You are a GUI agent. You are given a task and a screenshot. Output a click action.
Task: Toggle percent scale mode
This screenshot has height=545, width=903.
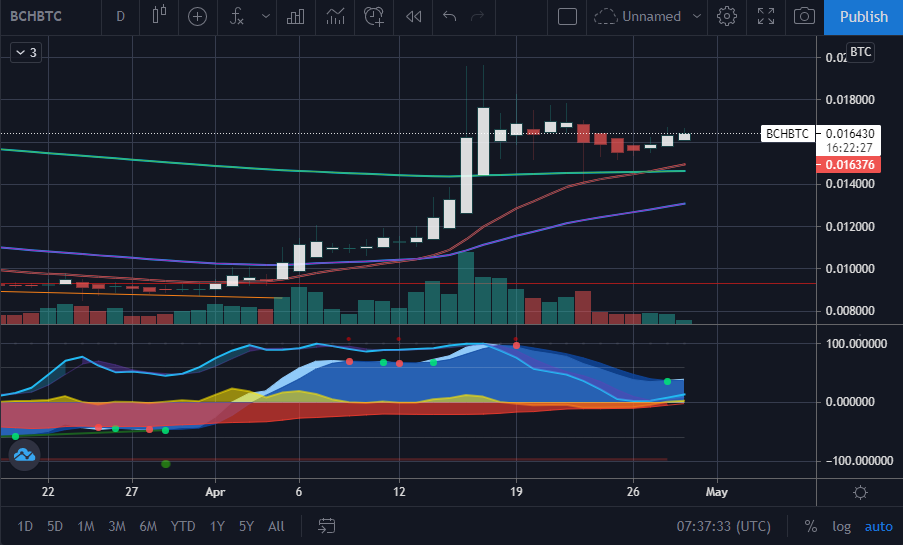[x=810, y=526]
